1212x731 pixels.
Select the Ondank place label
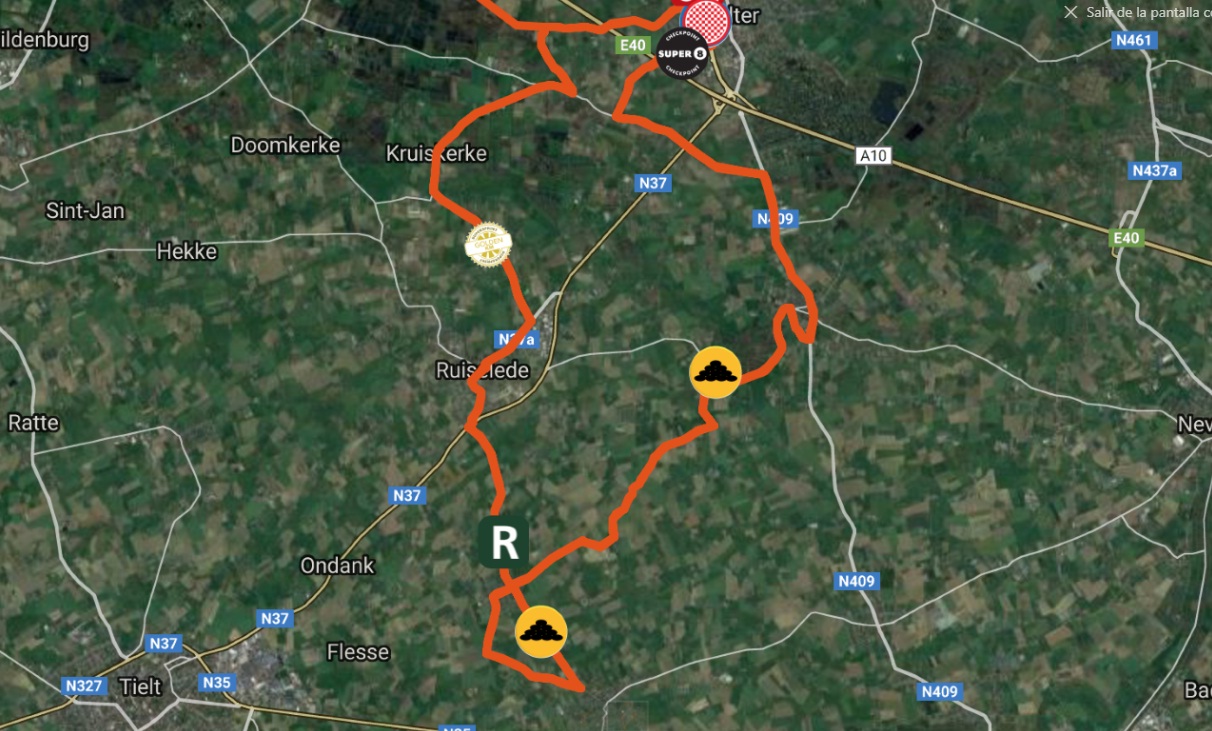pos(337,565)
